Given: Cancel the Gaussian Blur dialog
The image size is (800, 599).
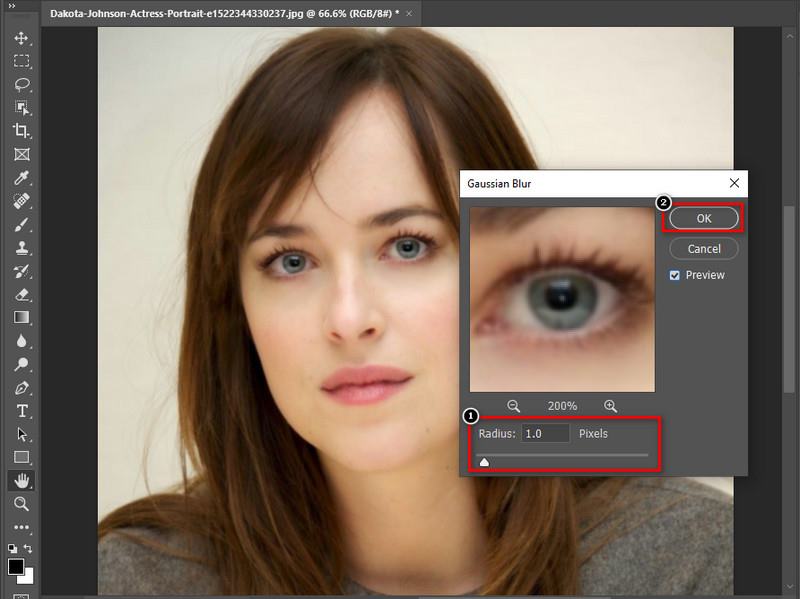Looking at the screenshot, I should [x=704, y=249].
